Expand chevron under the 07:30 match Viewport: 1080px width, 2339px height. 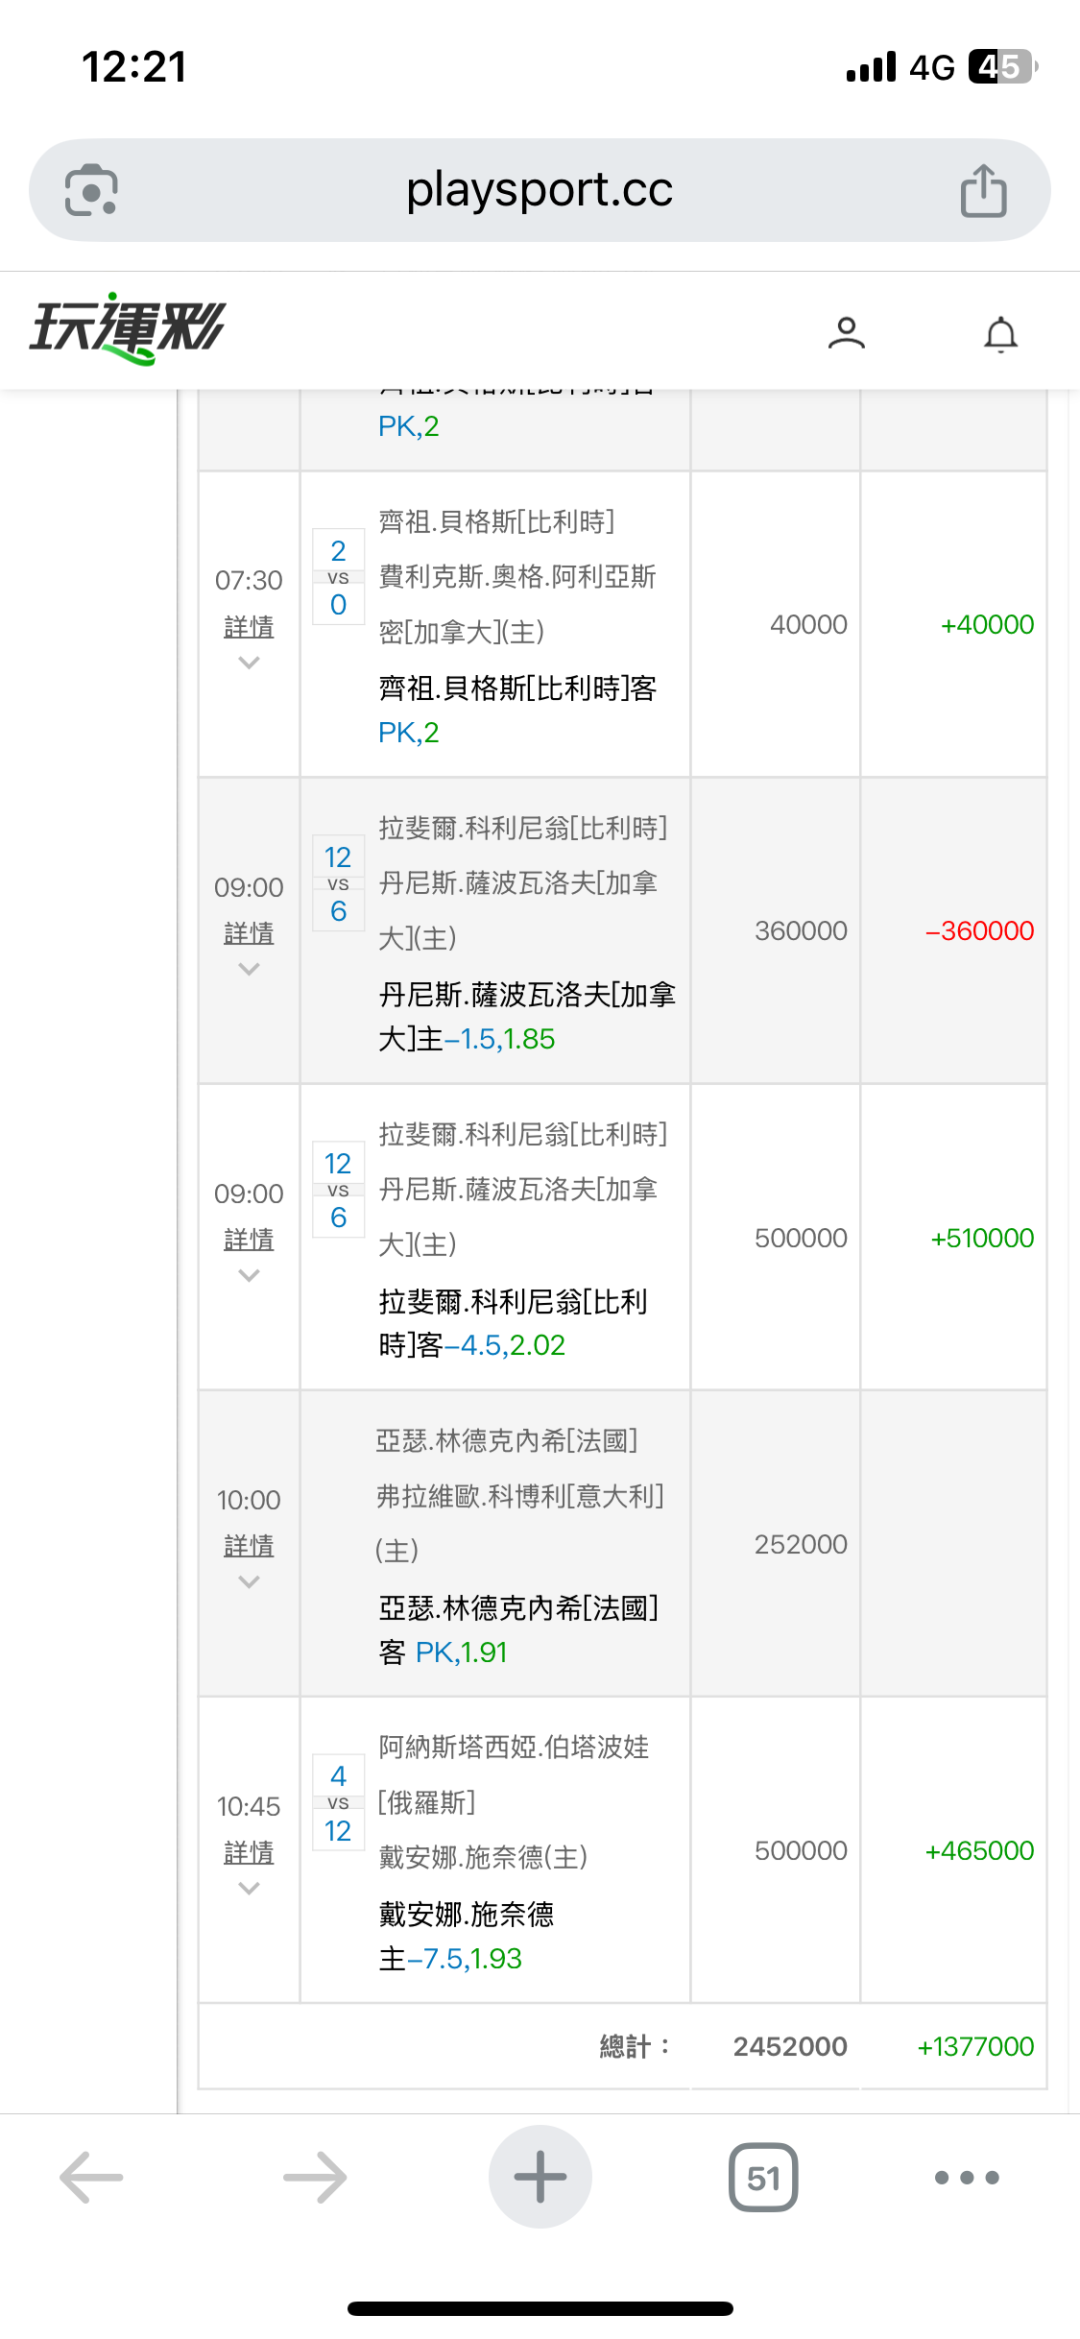(x=249, y=663)
